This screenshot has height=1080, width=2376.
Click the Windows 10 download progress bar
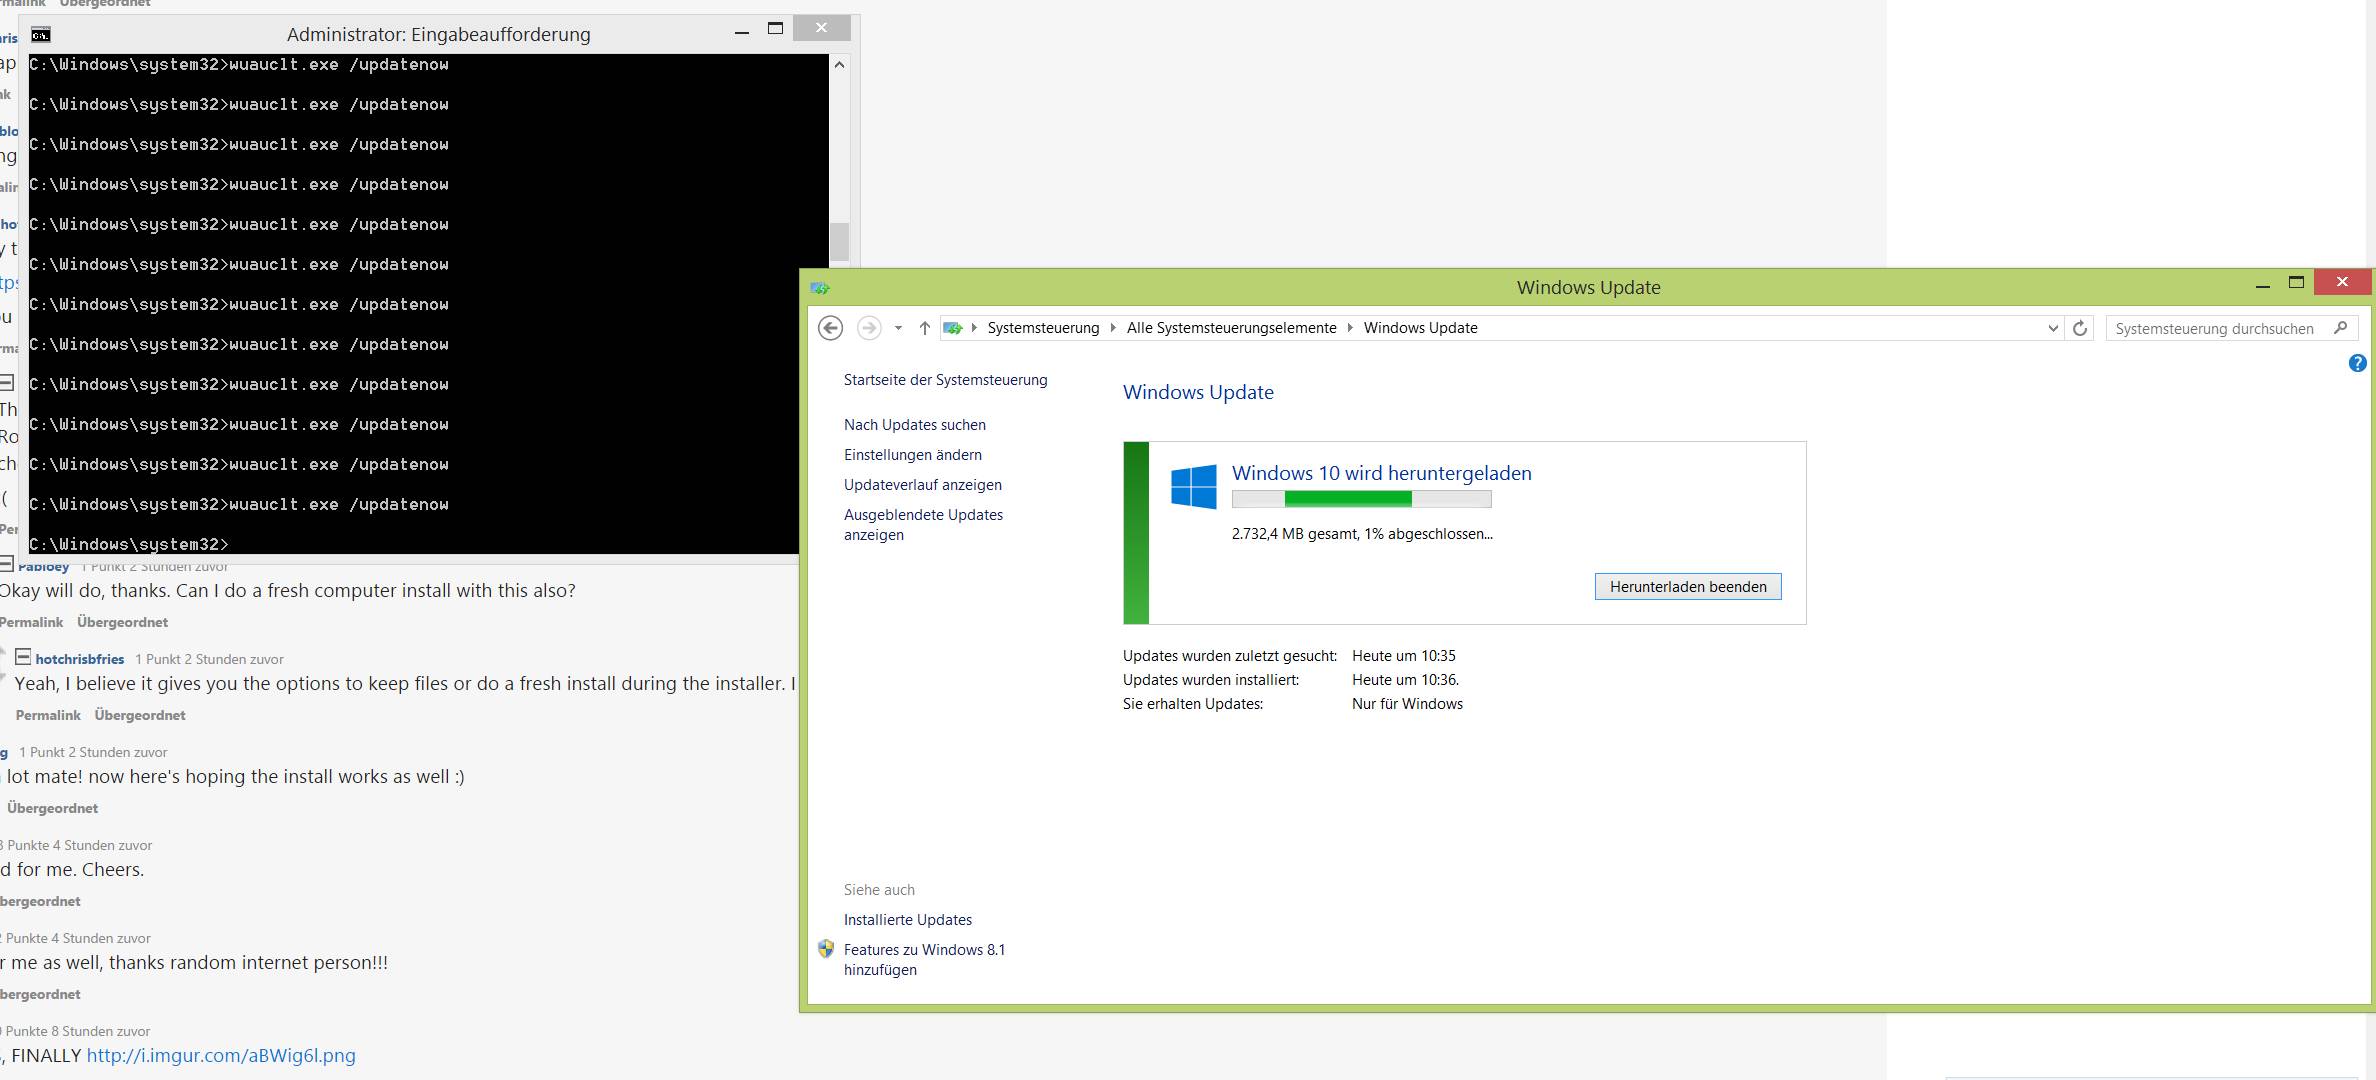click(1361, 499)
